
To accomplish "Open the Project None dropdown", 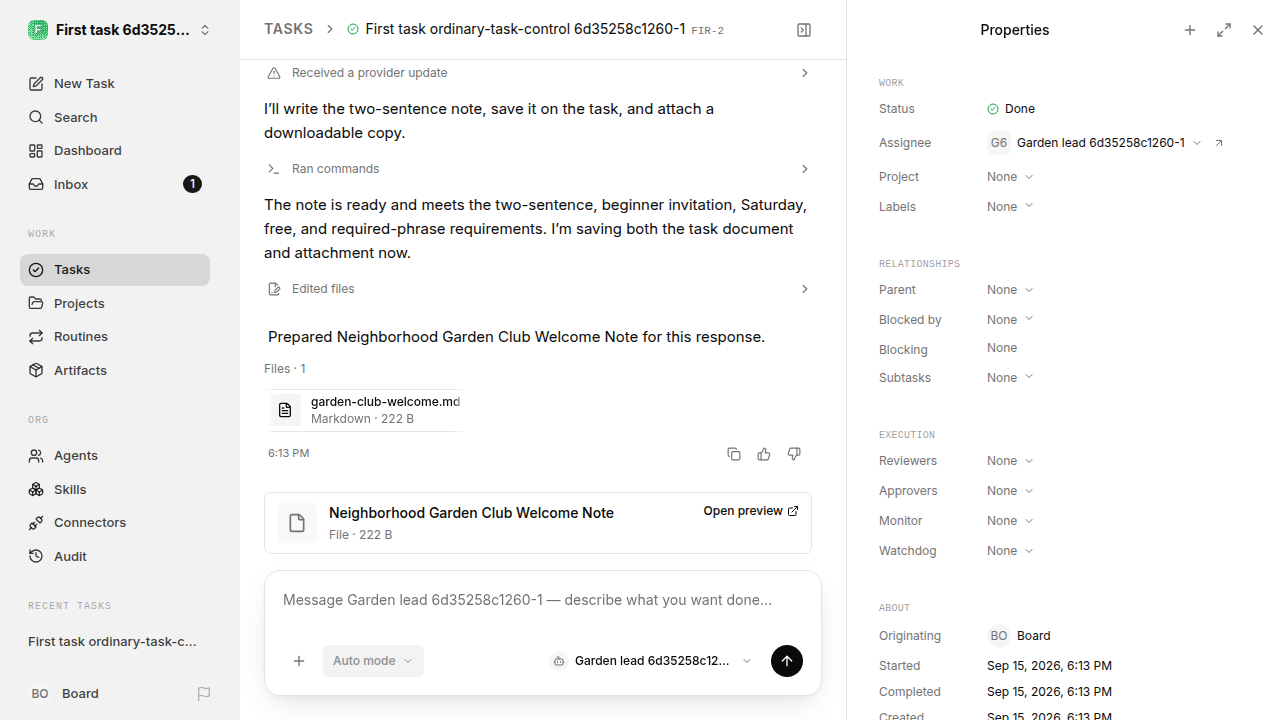I will (1010, 177).
